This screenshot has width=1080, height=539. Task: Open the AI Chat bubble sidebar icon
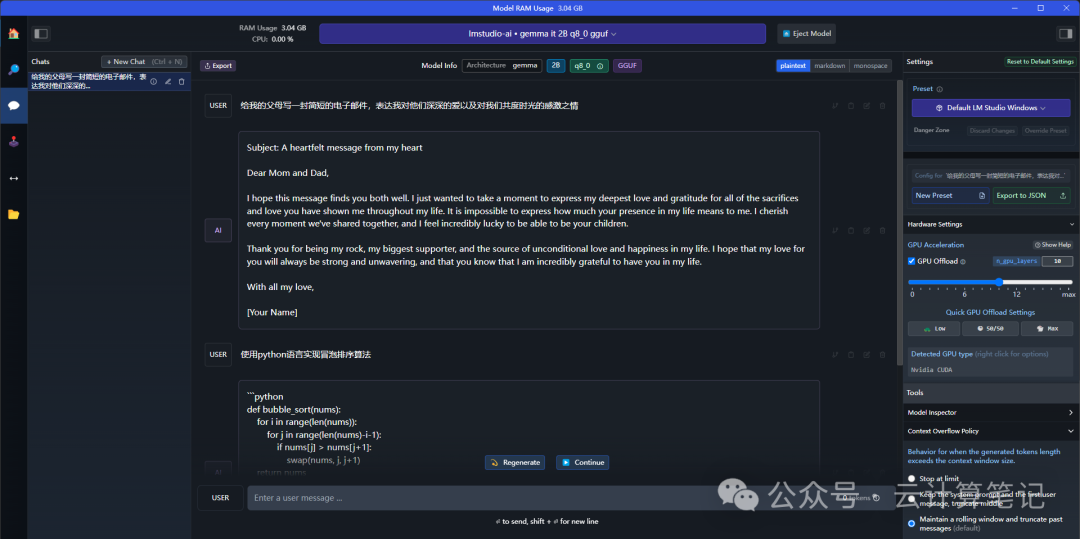(14, 105)
